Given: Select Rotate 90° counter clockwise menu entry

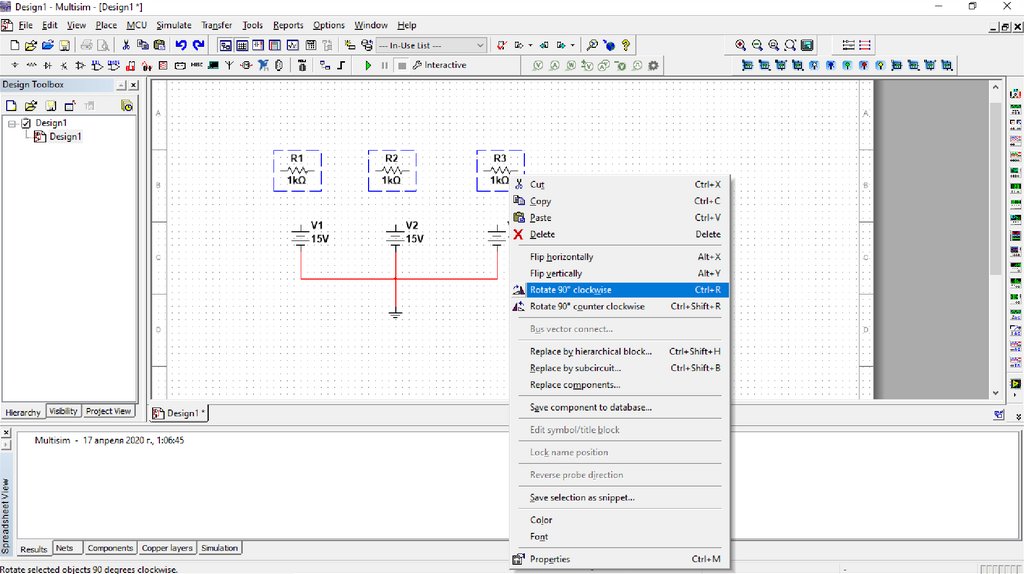Looking at the screenshot, I should pos(587,307).
